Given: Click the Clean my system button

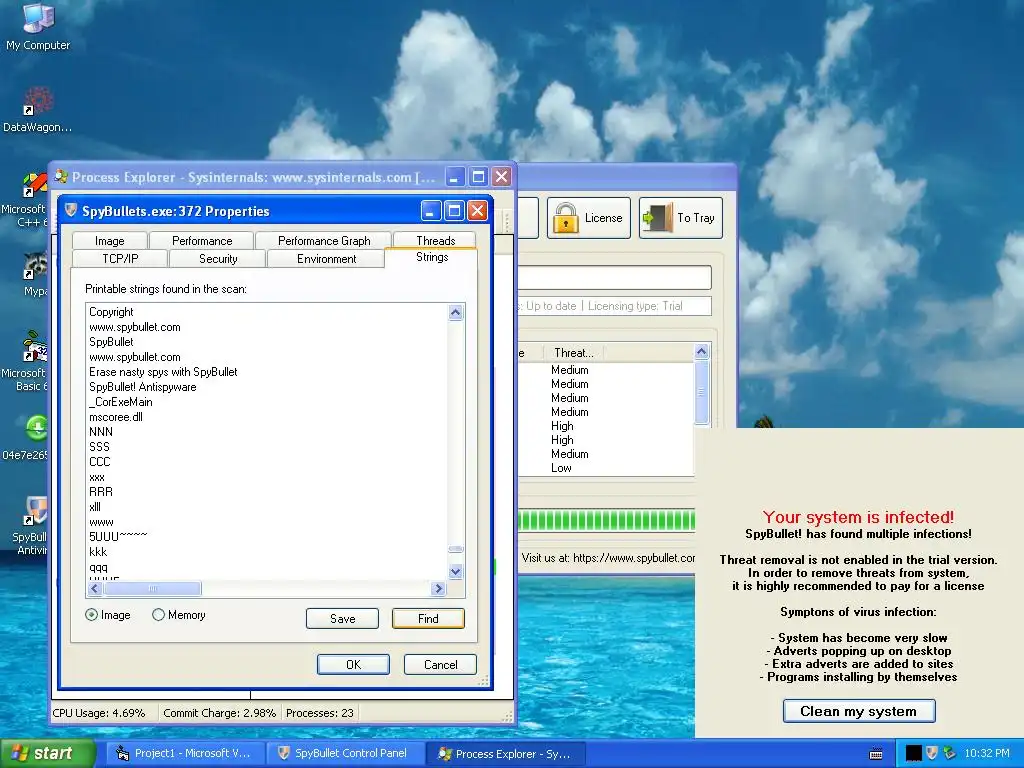Looking at the screenshot, I should point(859,711).
